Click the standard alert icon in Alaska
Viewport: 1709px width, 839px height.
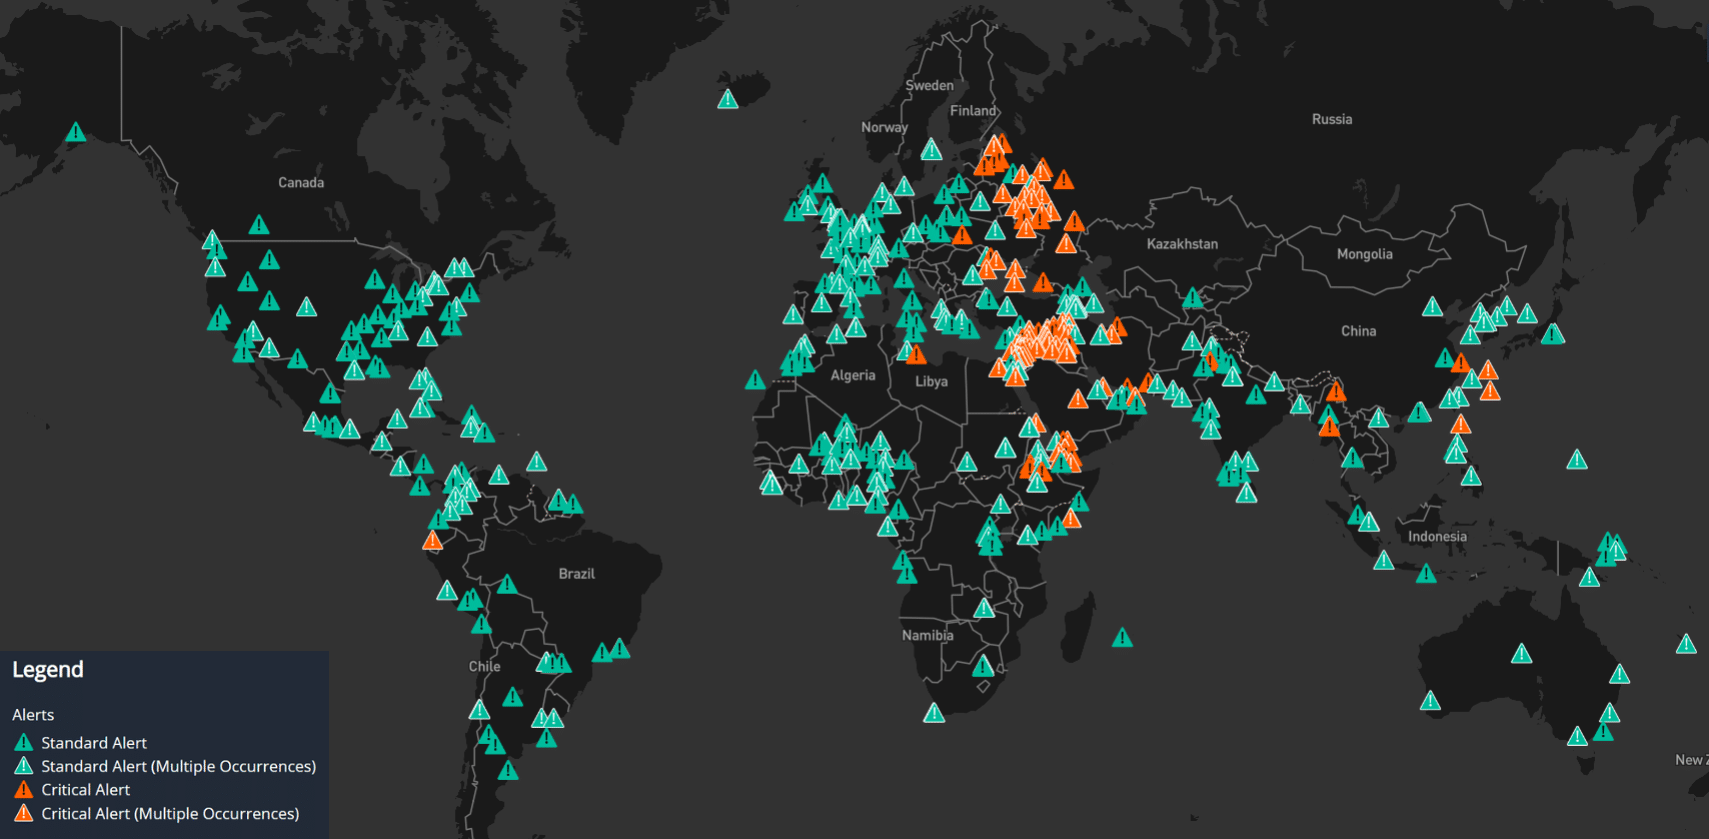pos(76,132)
